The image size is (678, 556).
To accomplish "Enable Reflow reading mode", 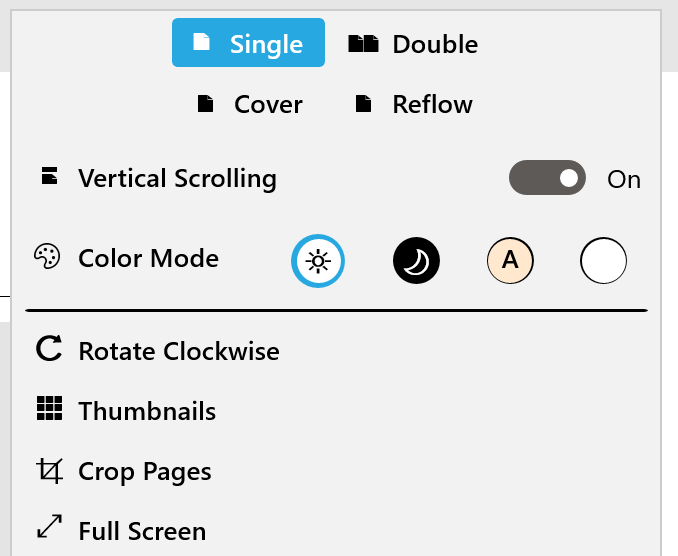I will (413, 104).
